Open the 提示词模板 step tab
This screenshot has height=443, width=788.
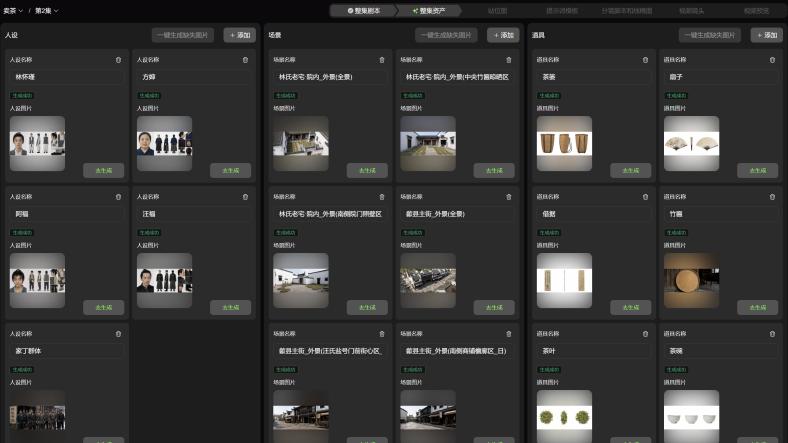coord(562,11)
